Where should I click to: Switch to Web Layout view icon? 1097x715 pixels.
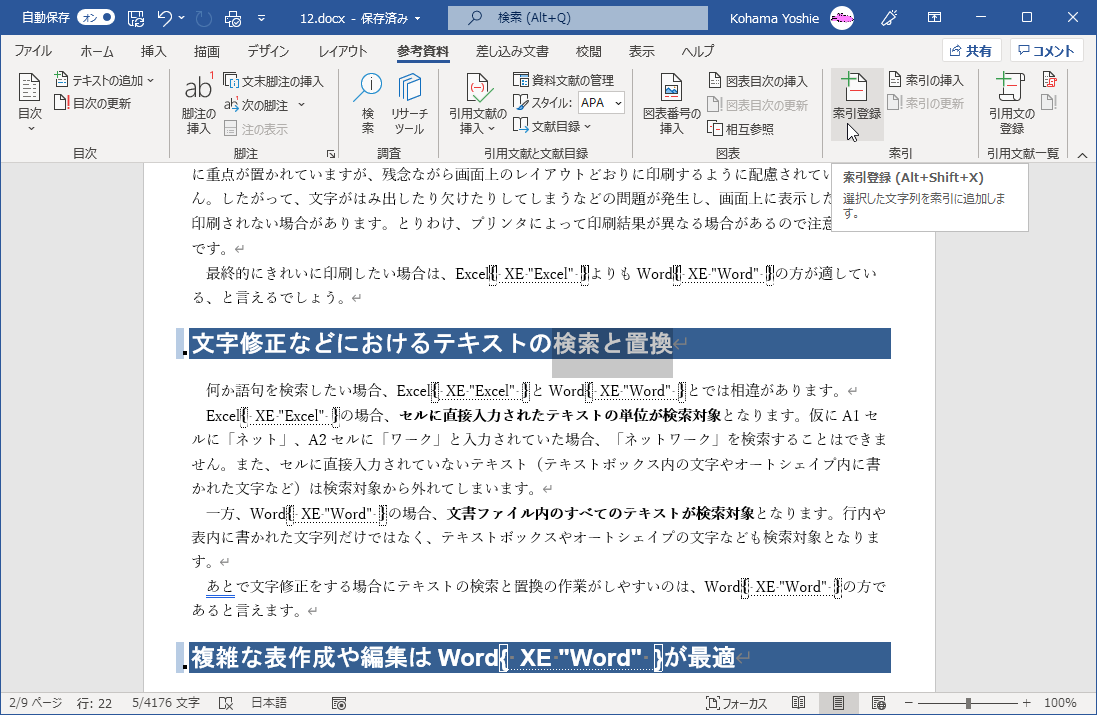click(879, 702)
